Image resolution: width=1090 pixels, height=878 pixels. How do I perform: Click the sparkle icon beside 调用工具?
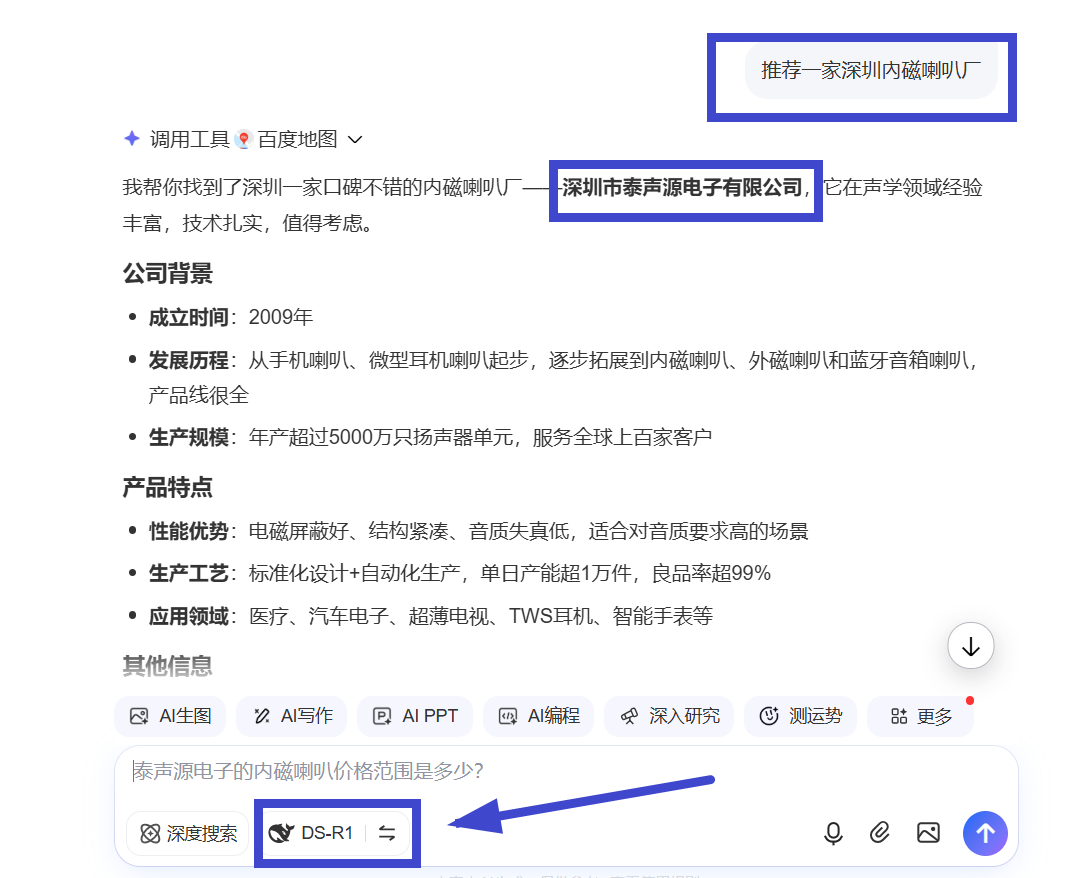[x=131, y=139]
